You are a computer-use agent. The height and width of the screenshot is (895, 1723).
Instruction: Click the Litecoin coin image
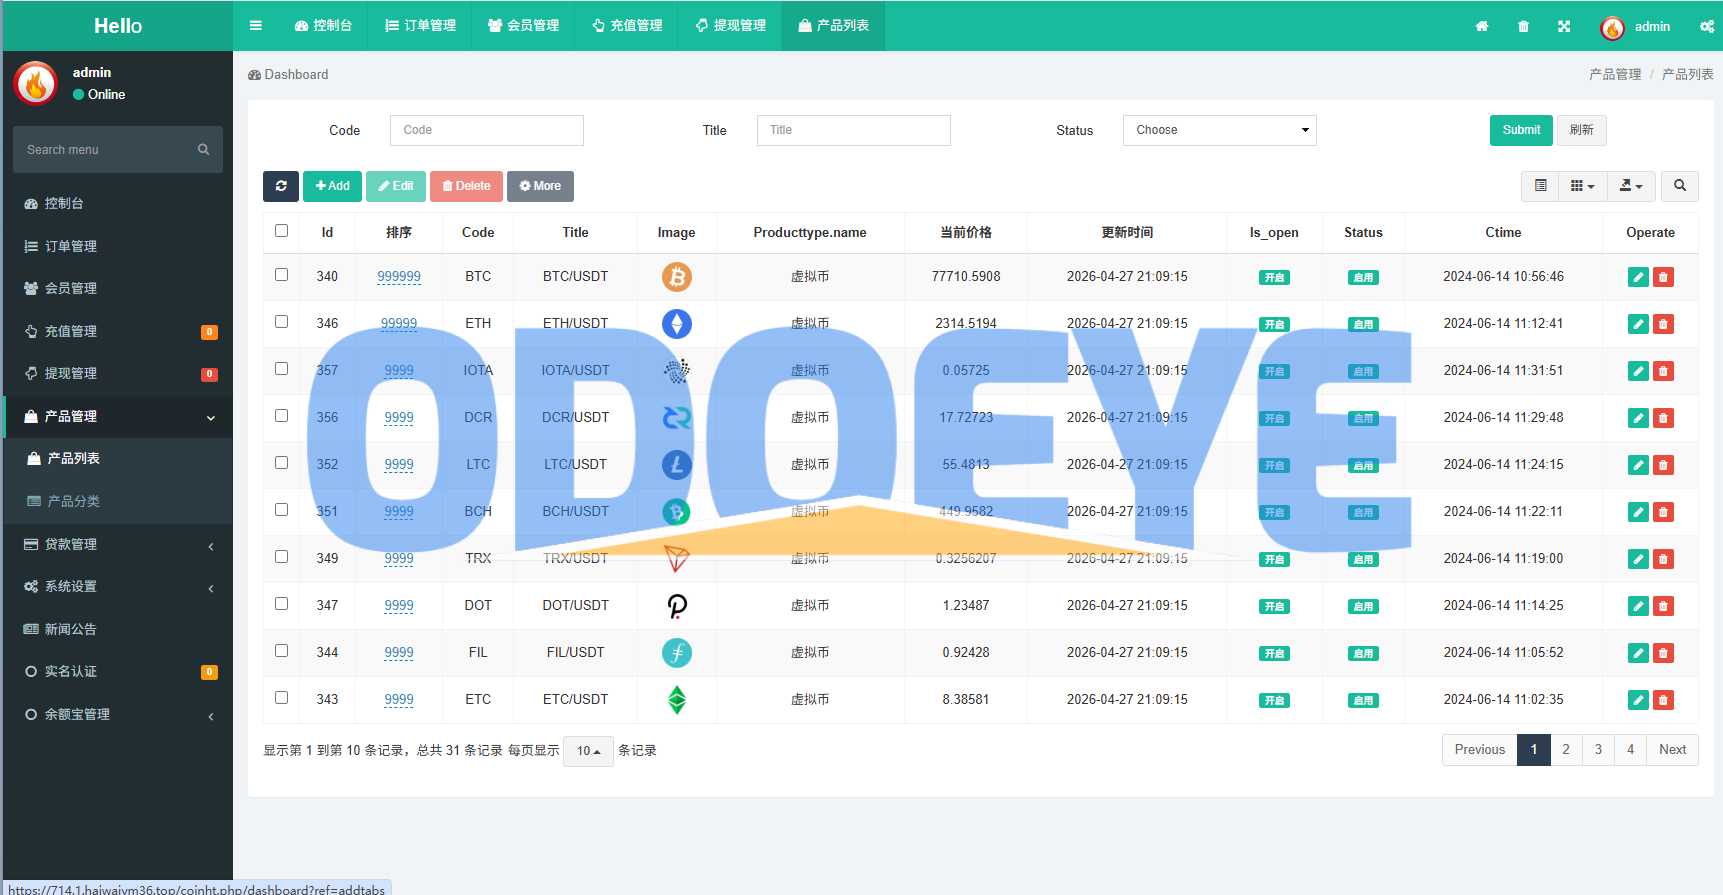click(x=677, y=465)
